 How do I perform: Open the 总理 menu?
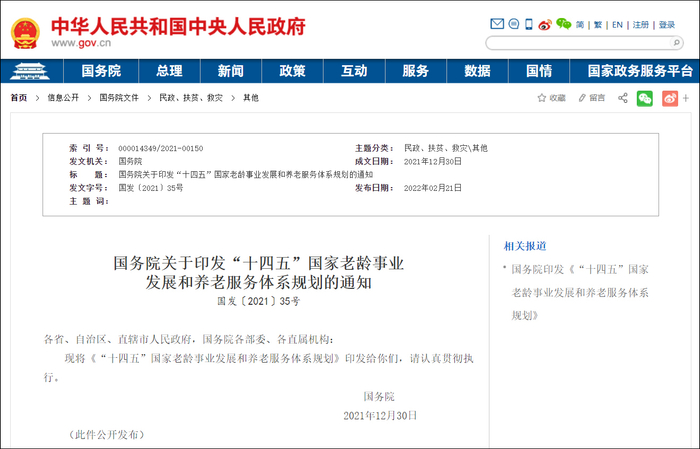coord(170,71)
